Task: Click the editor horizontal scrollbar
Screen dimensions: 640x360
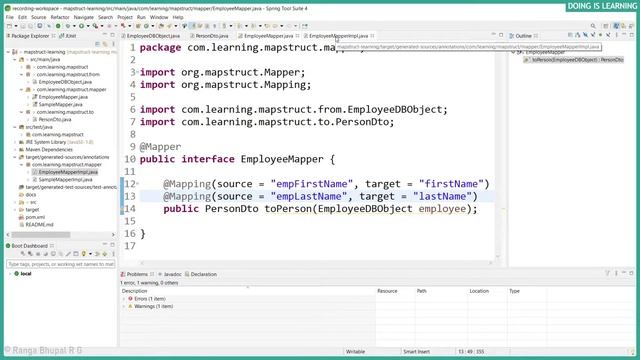Action: [x=316, y=263]
